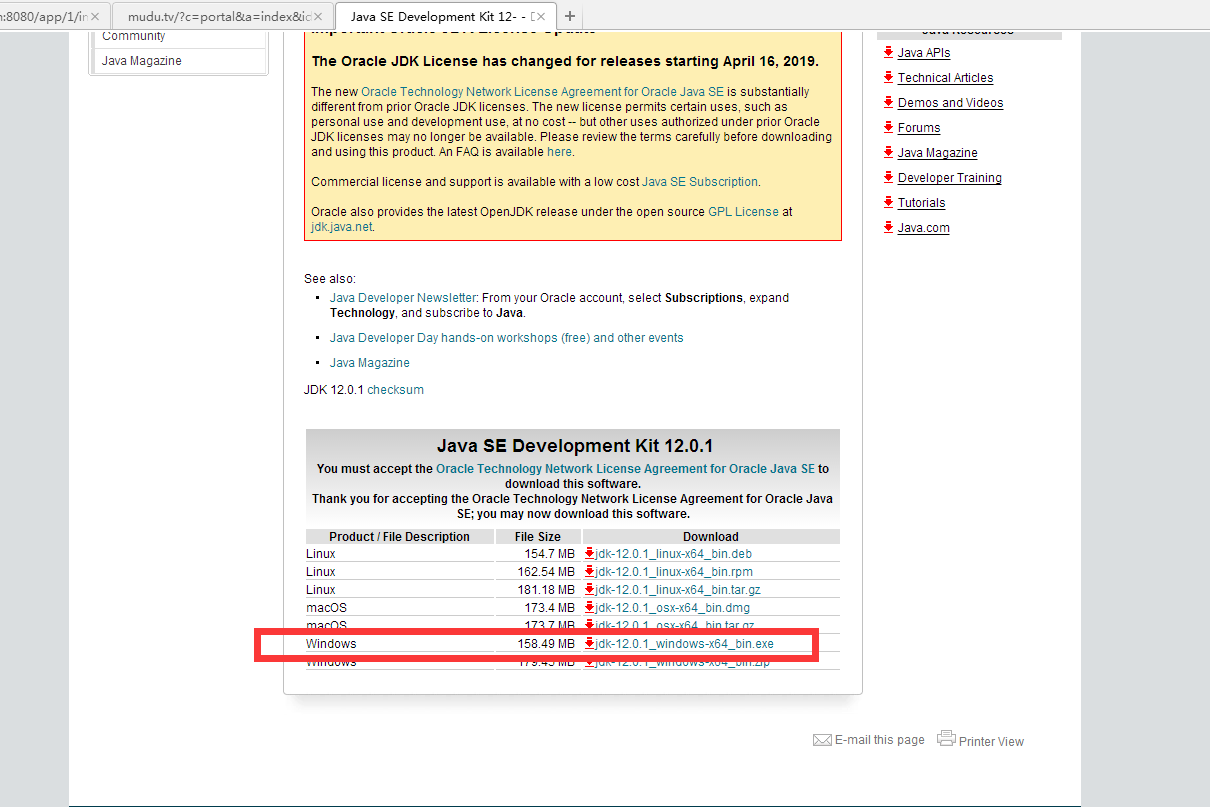1210x807 pixels.
Task: Click red arrow icon beside Forums
Action: (x=888, y=127)
